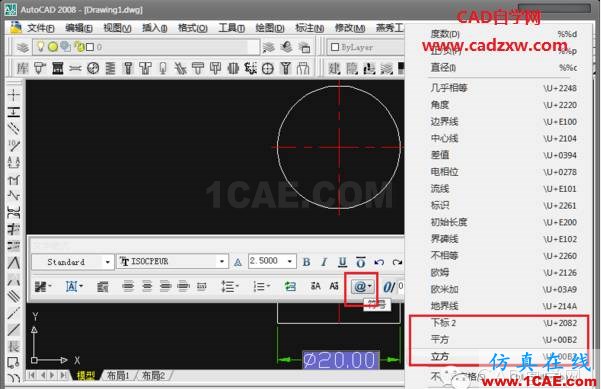This screenshot has height=389, width=601.
Task: Toggle Underline text formatting
Action: (x=342, y=262)
